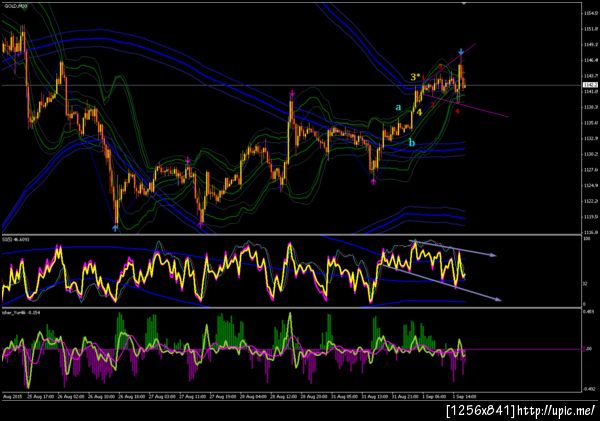Click the blue up-arrow at the 26 Aug low
This screenshot has width=600, height=421.
115,228
